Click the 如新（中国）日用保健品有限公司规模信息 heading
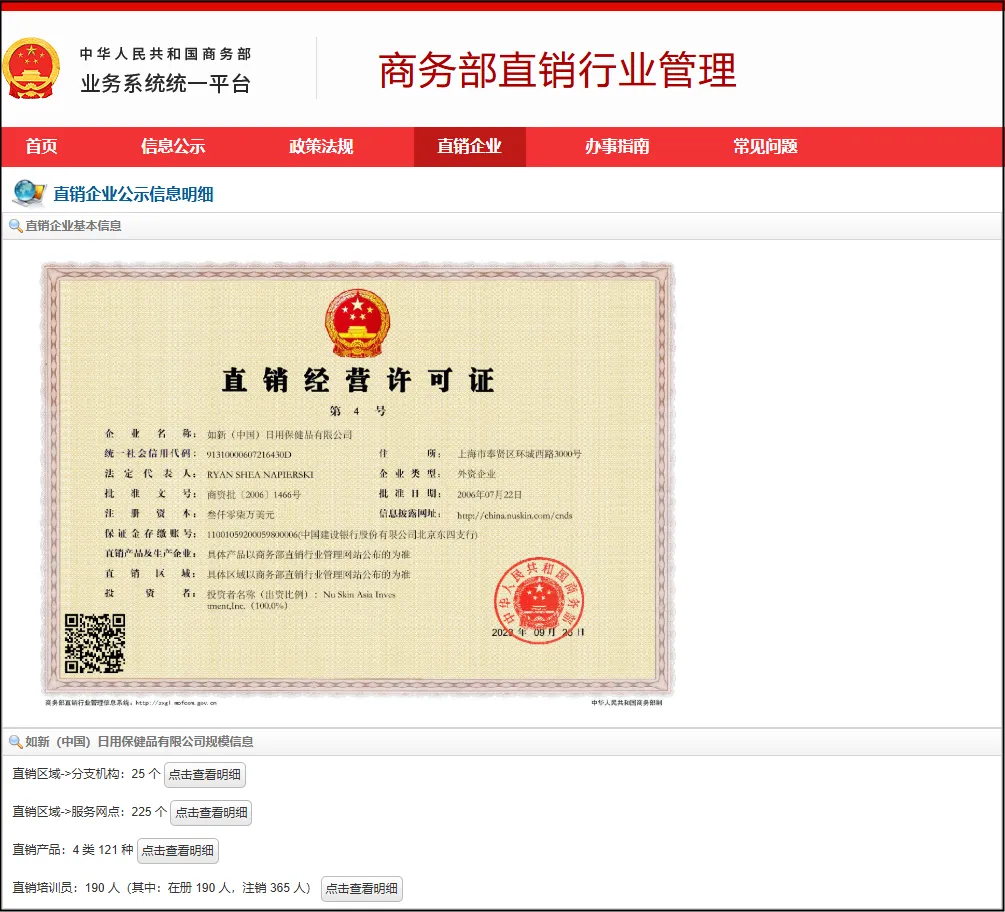Viewport: 1005px width, 912px height. (139, 742)
